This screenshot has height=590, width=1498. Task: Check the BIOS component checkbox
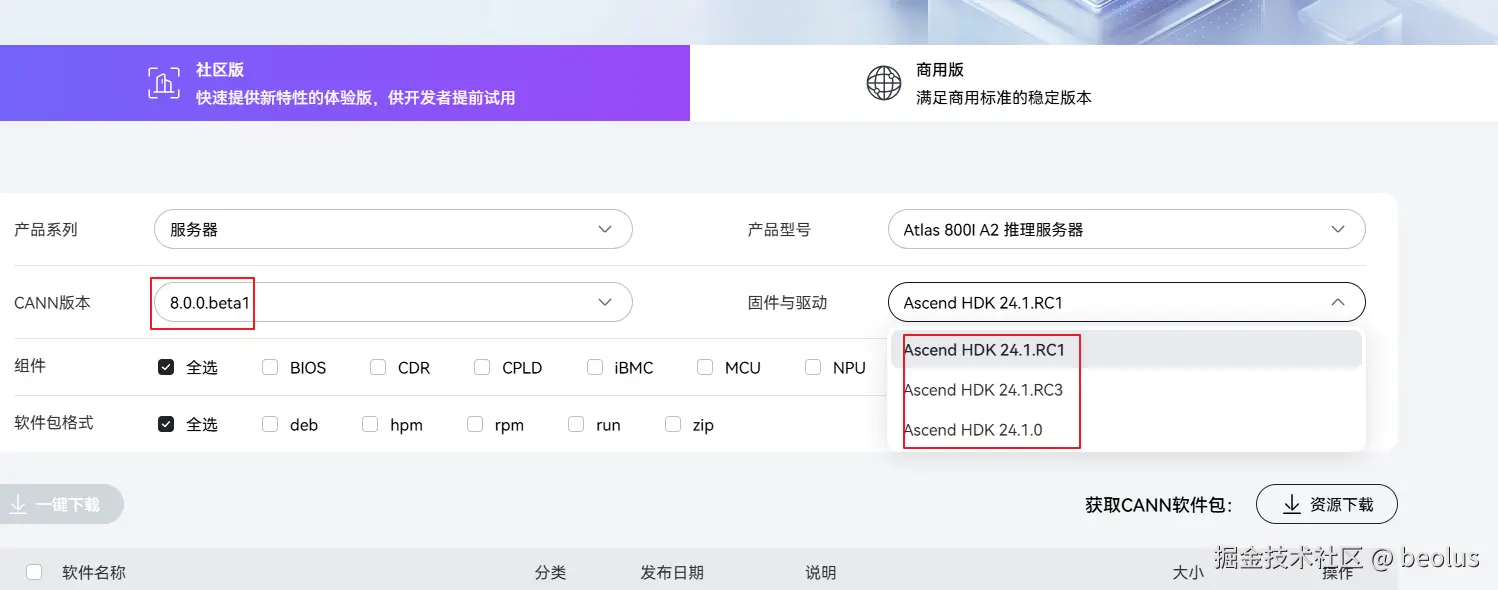click(x=270, y=368)
